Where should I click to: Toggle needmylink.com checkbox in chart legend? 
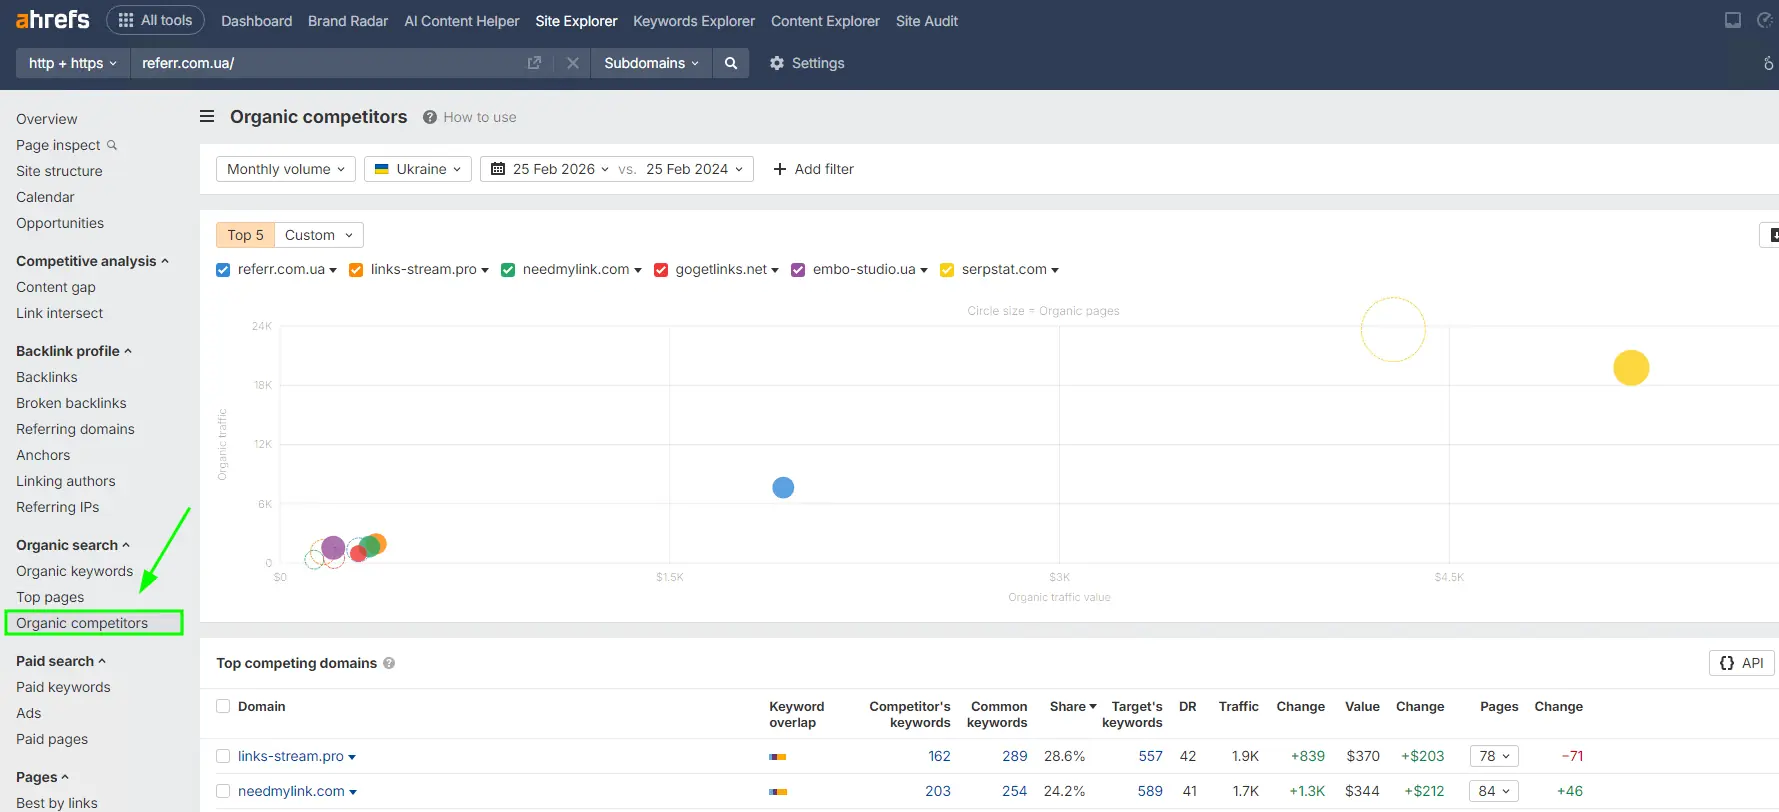(x=508, y=270)
